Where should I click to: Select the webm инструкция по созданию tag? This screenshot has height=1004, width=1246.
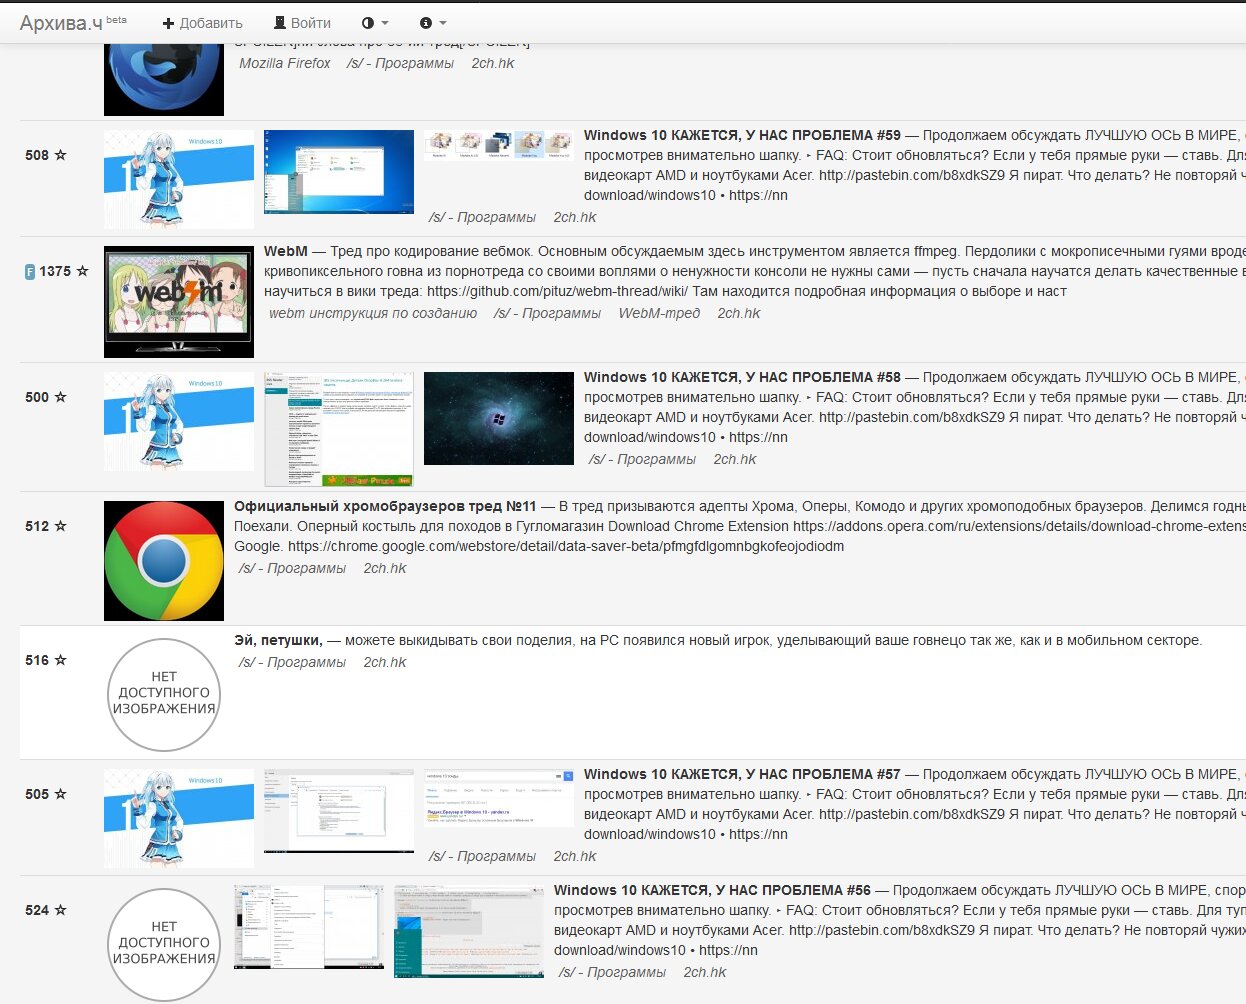click(373, 313)
